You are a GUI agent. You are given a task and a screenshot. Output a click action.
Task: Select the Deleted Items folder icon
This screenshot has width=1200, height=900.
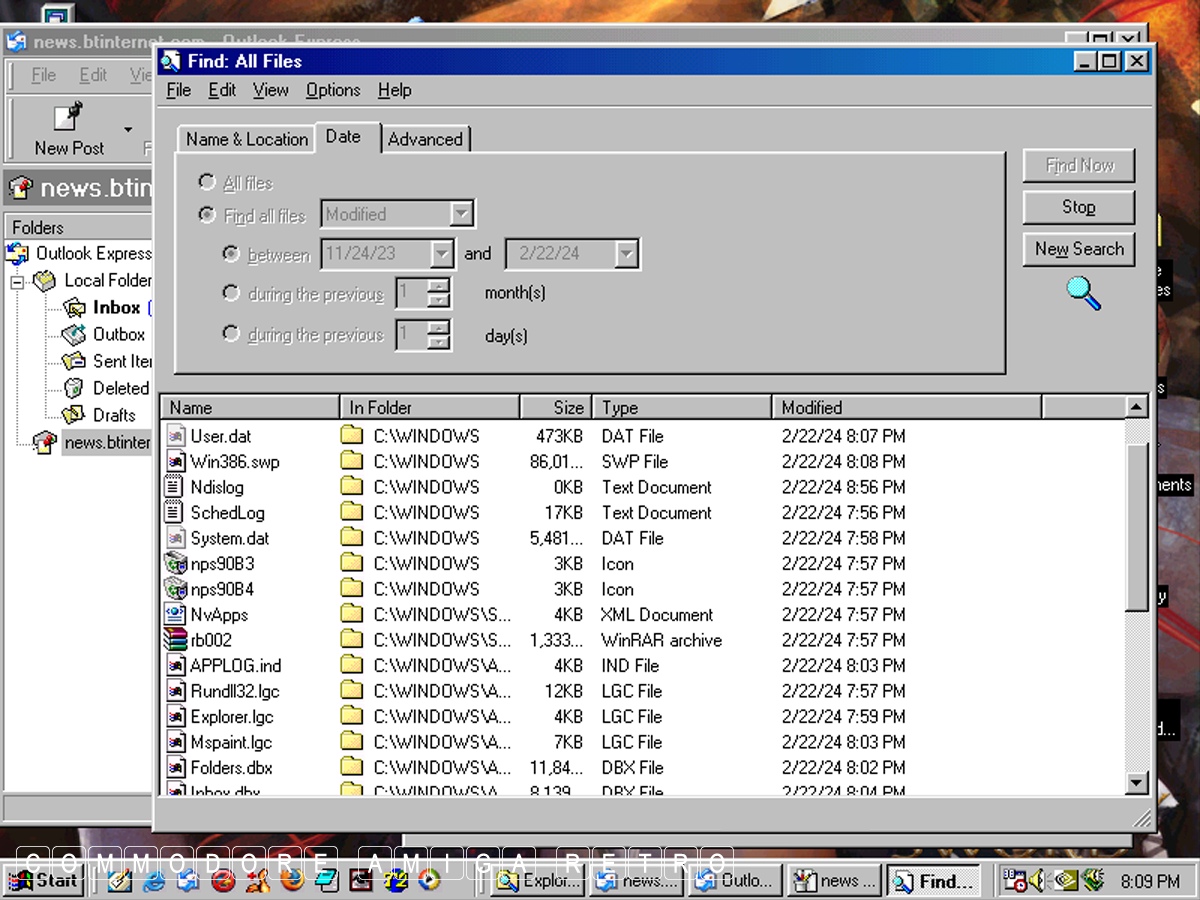click(x=74, y=388)
